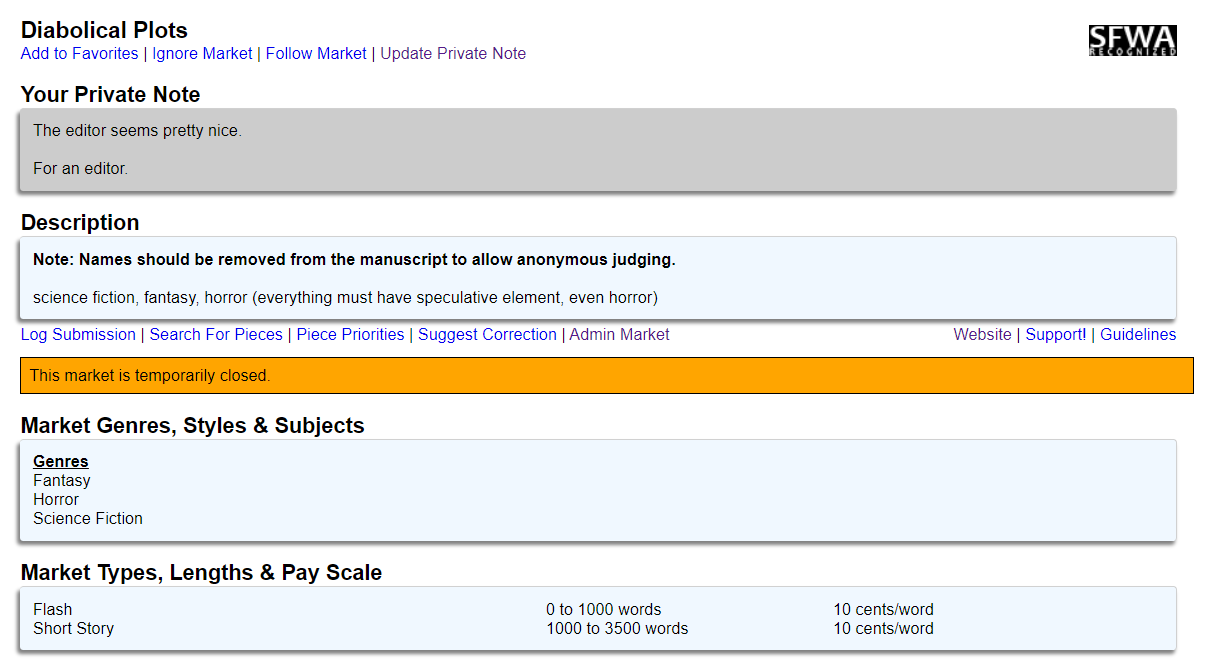Select the Horror genre entry
Viewport: 1224px width, 667px height.
(x=56, y=500)
